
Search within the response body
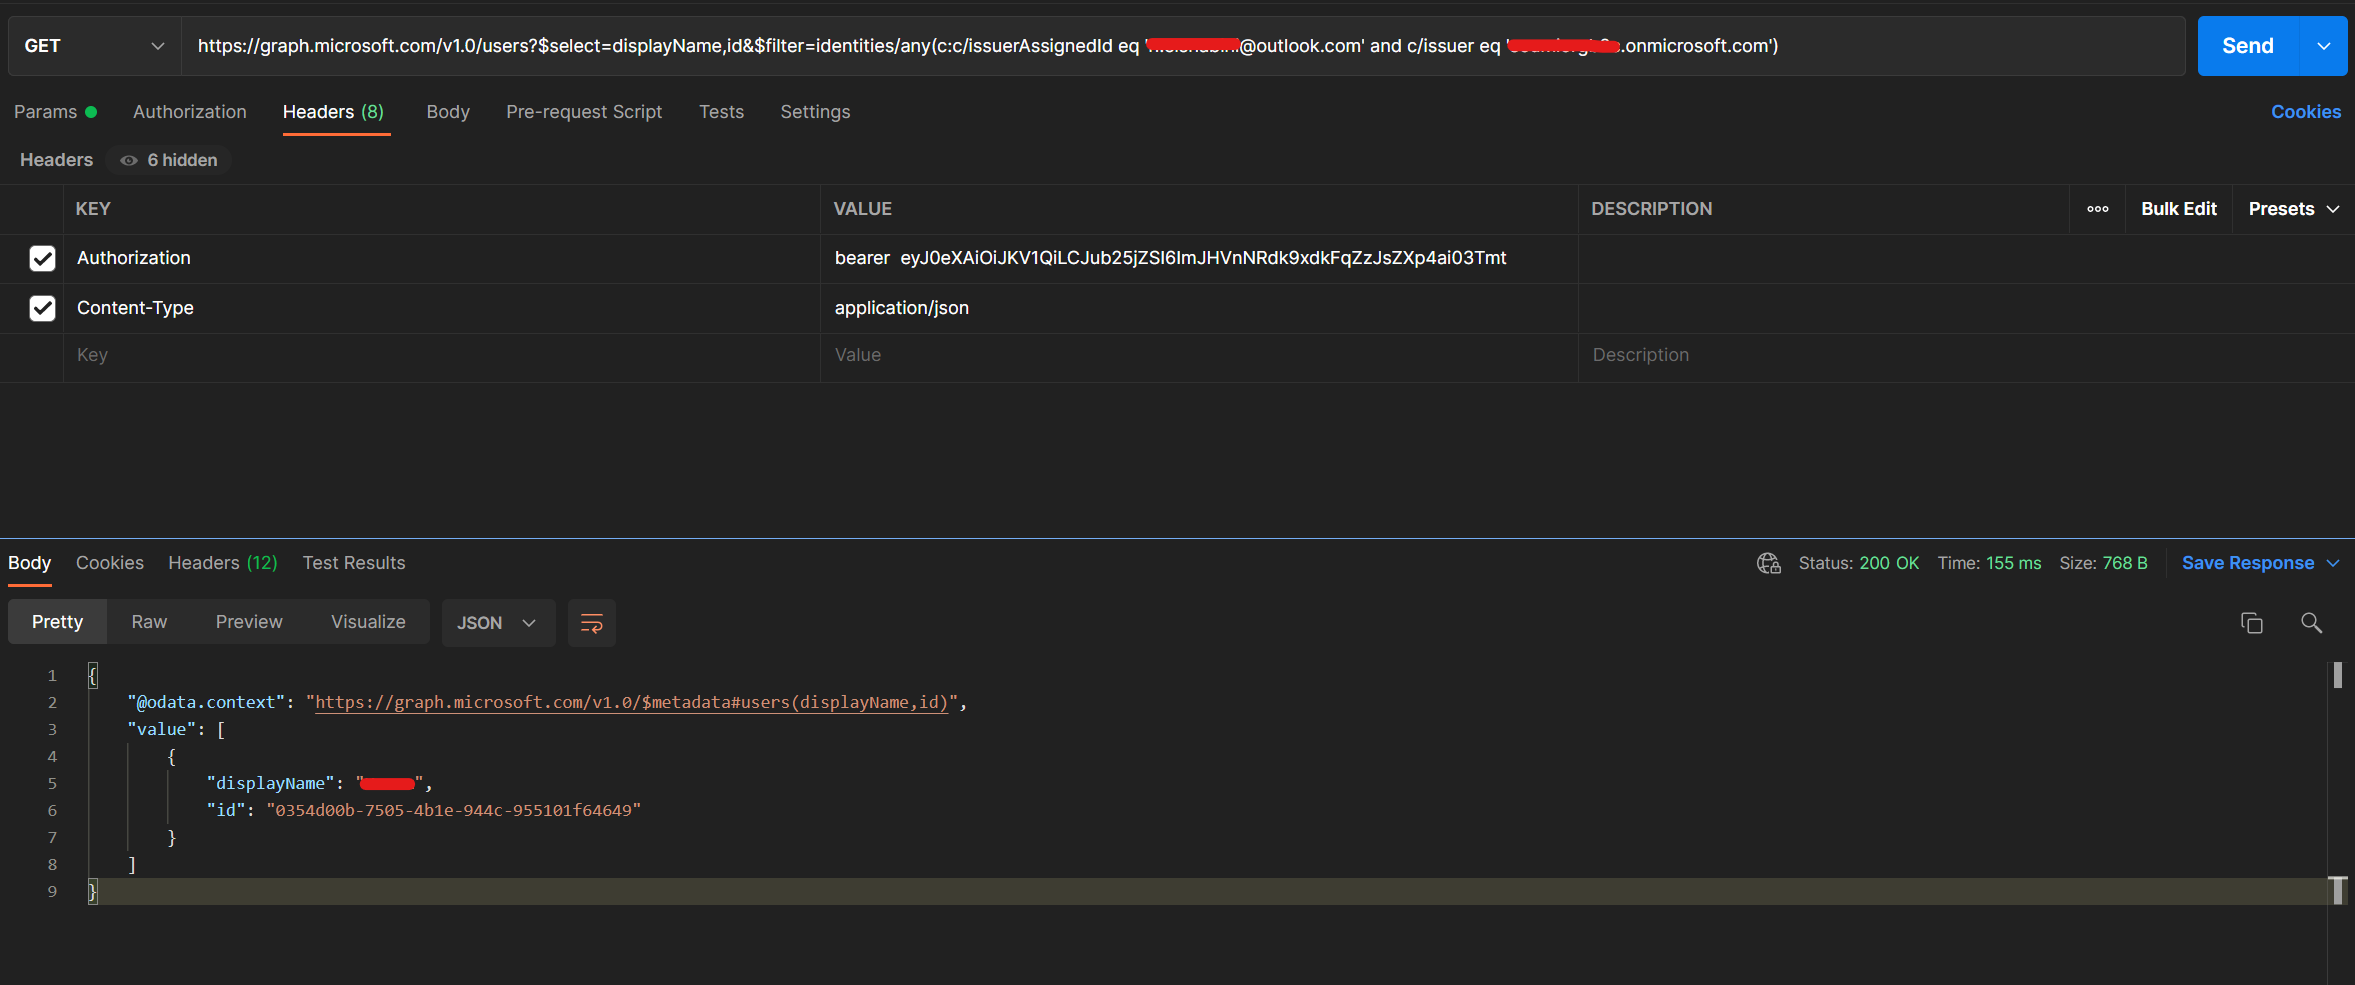tap(2311, 622)
